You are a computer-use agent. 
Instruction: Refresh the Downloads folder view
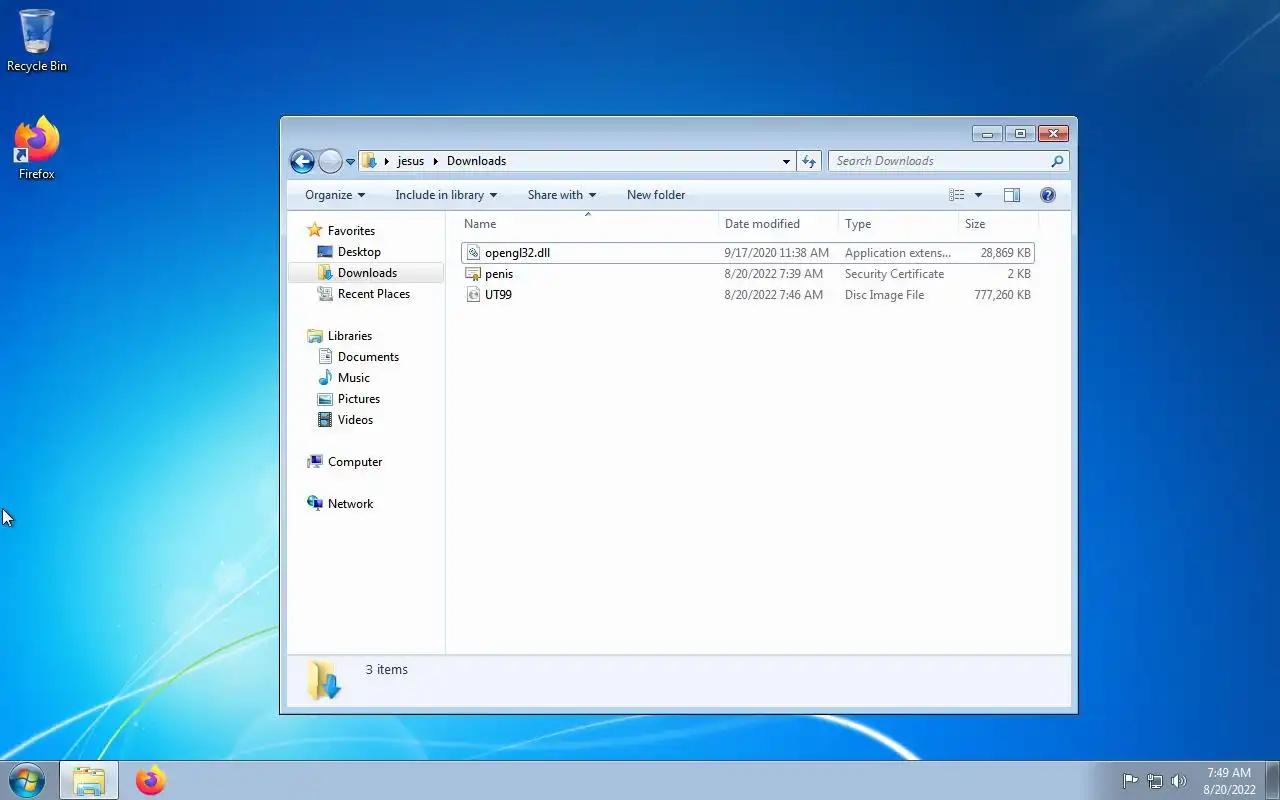click(x=809, y=161)
